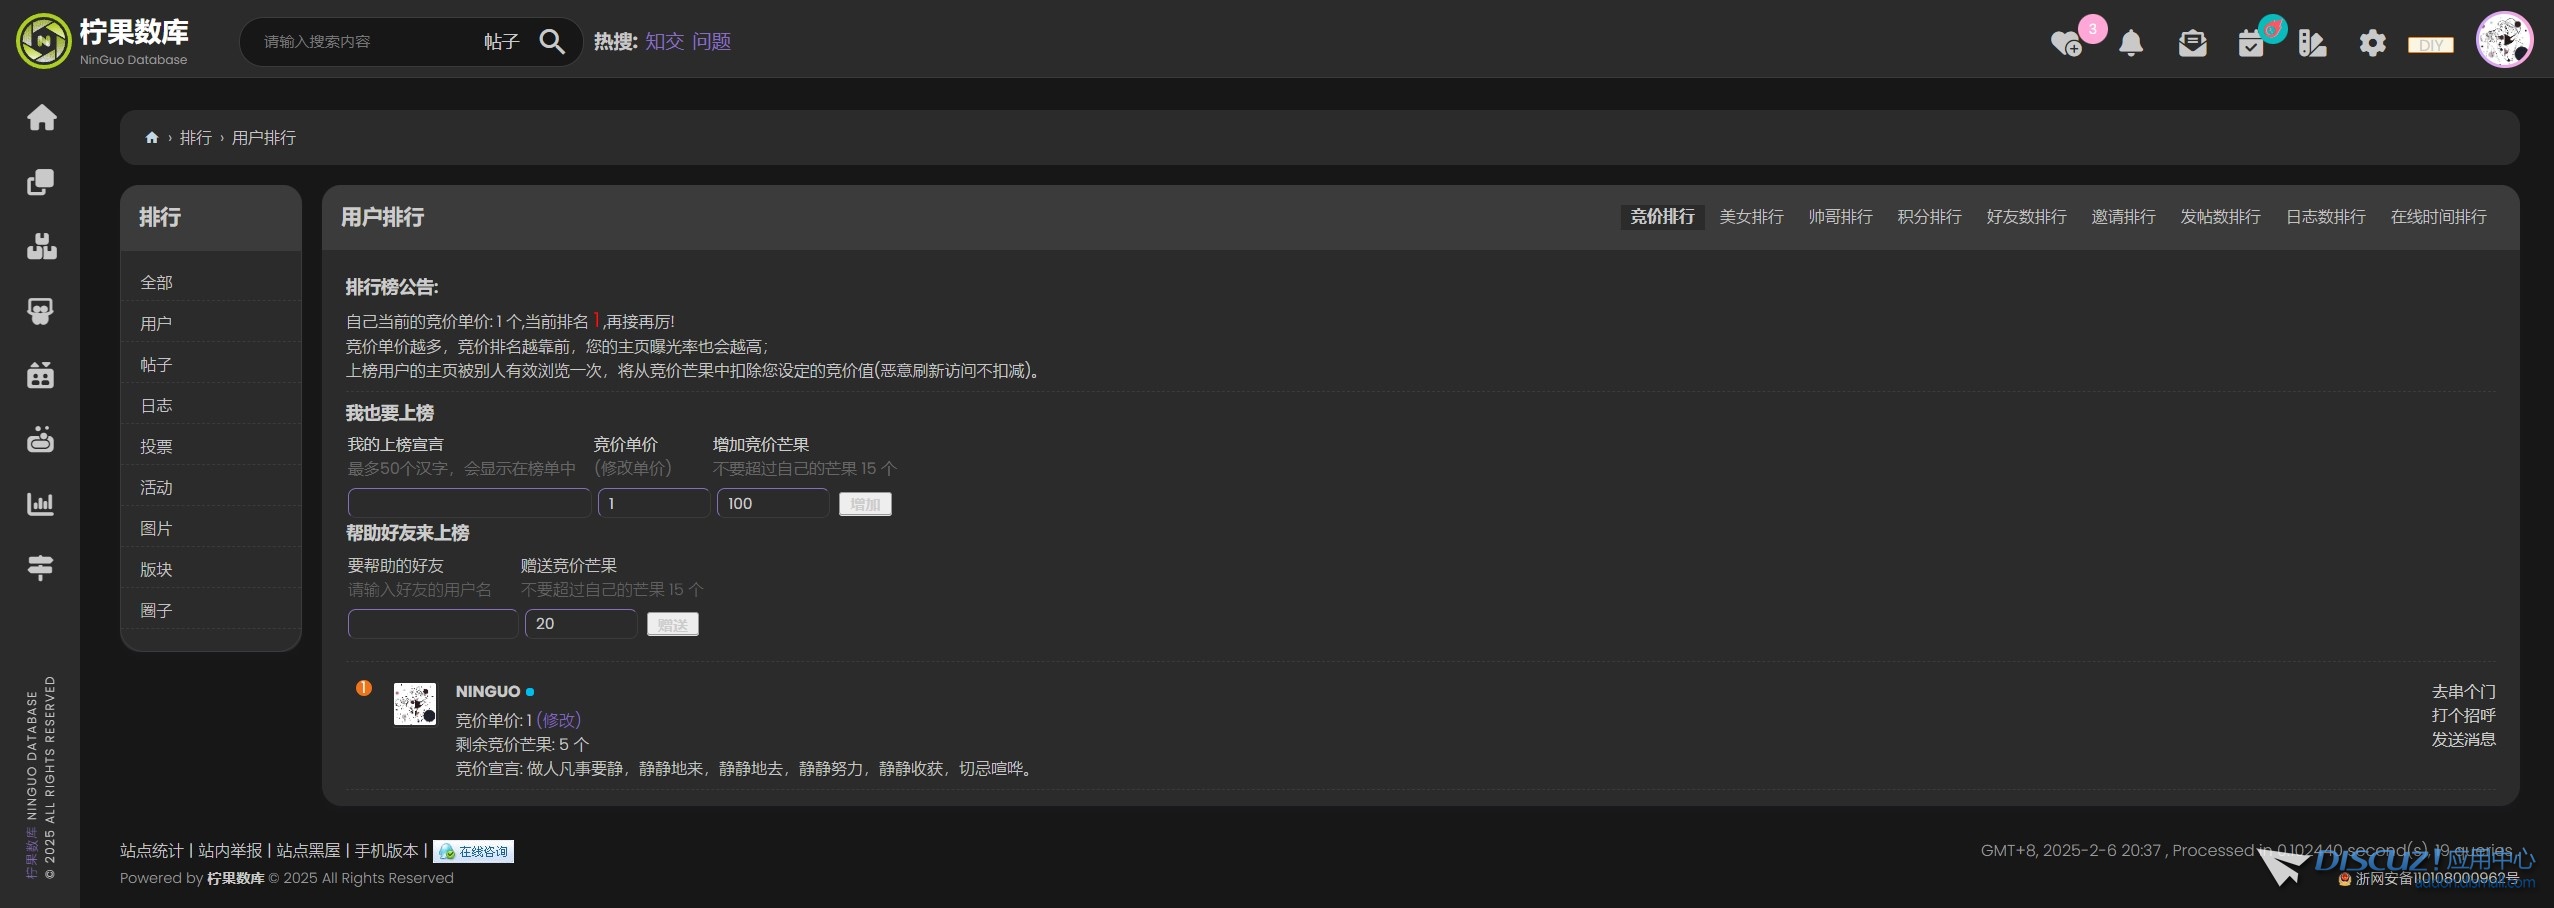Switch to the 积分排行 tab

(1929, 217)
